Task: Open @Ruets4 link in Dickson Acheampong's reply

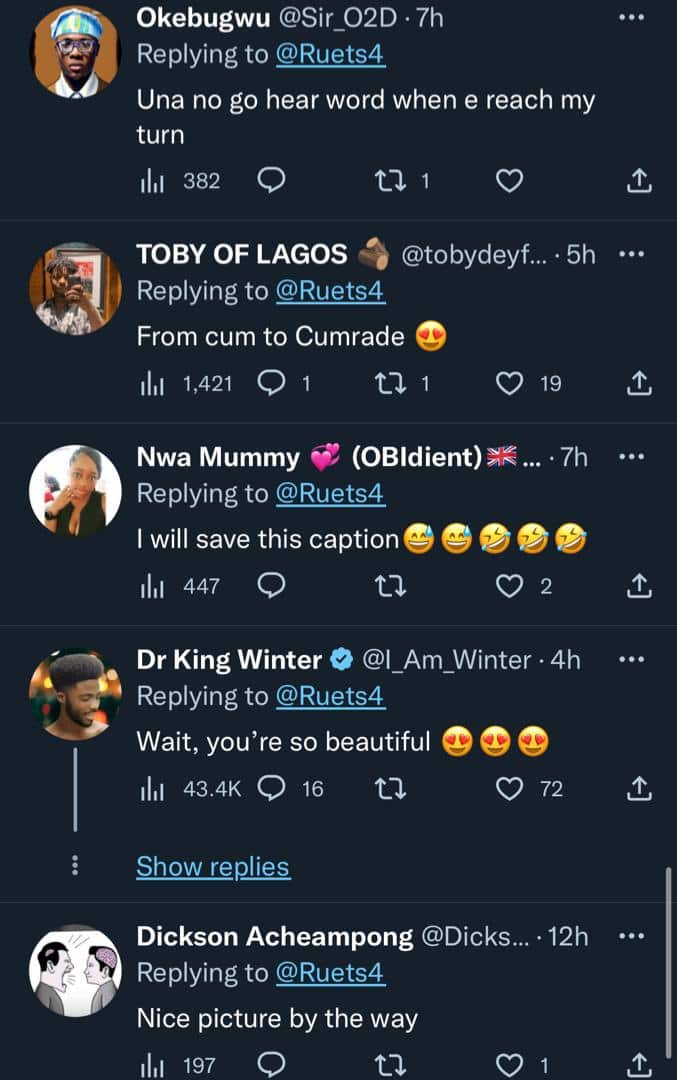Action: coord(331,972)
